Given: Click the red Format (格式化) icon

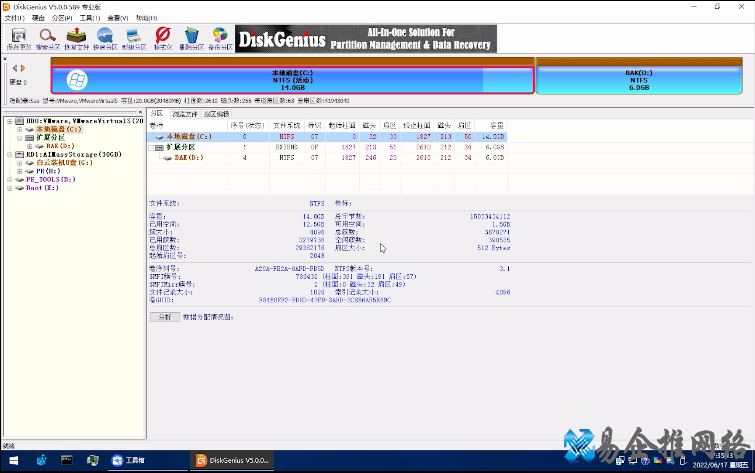Looking at the screenshot, I should pyautogui.click(x=163, y=39).
